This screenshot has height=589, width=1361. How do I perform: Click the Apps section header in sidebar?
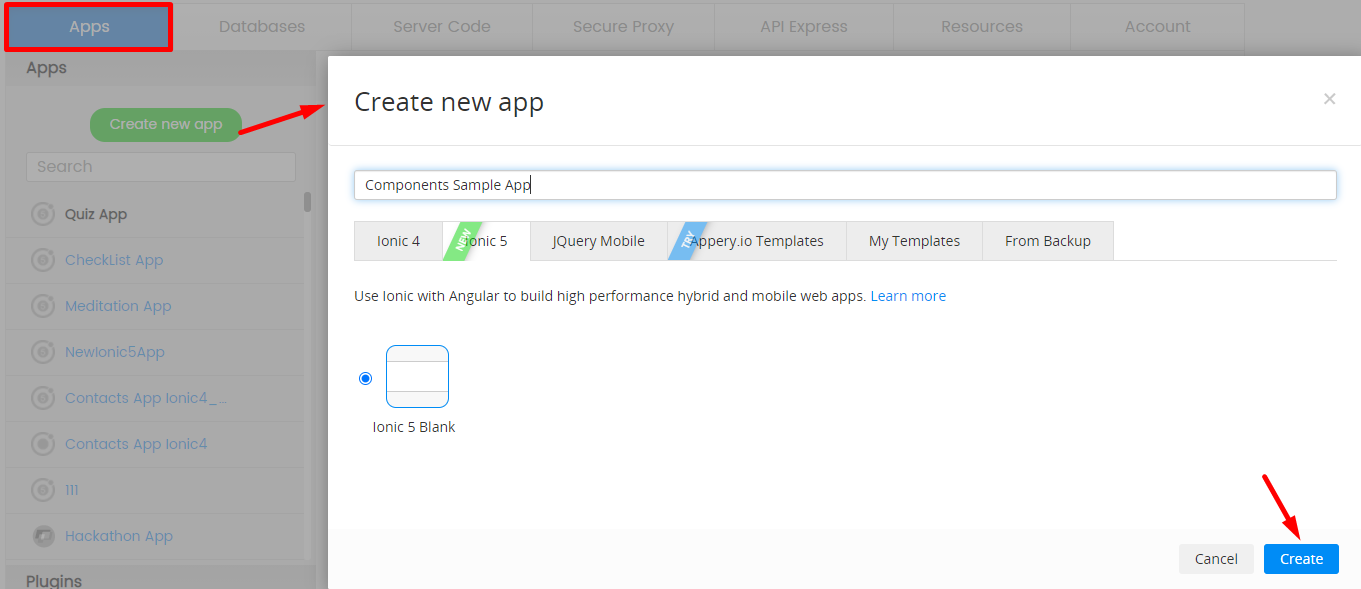coord(161,68)
